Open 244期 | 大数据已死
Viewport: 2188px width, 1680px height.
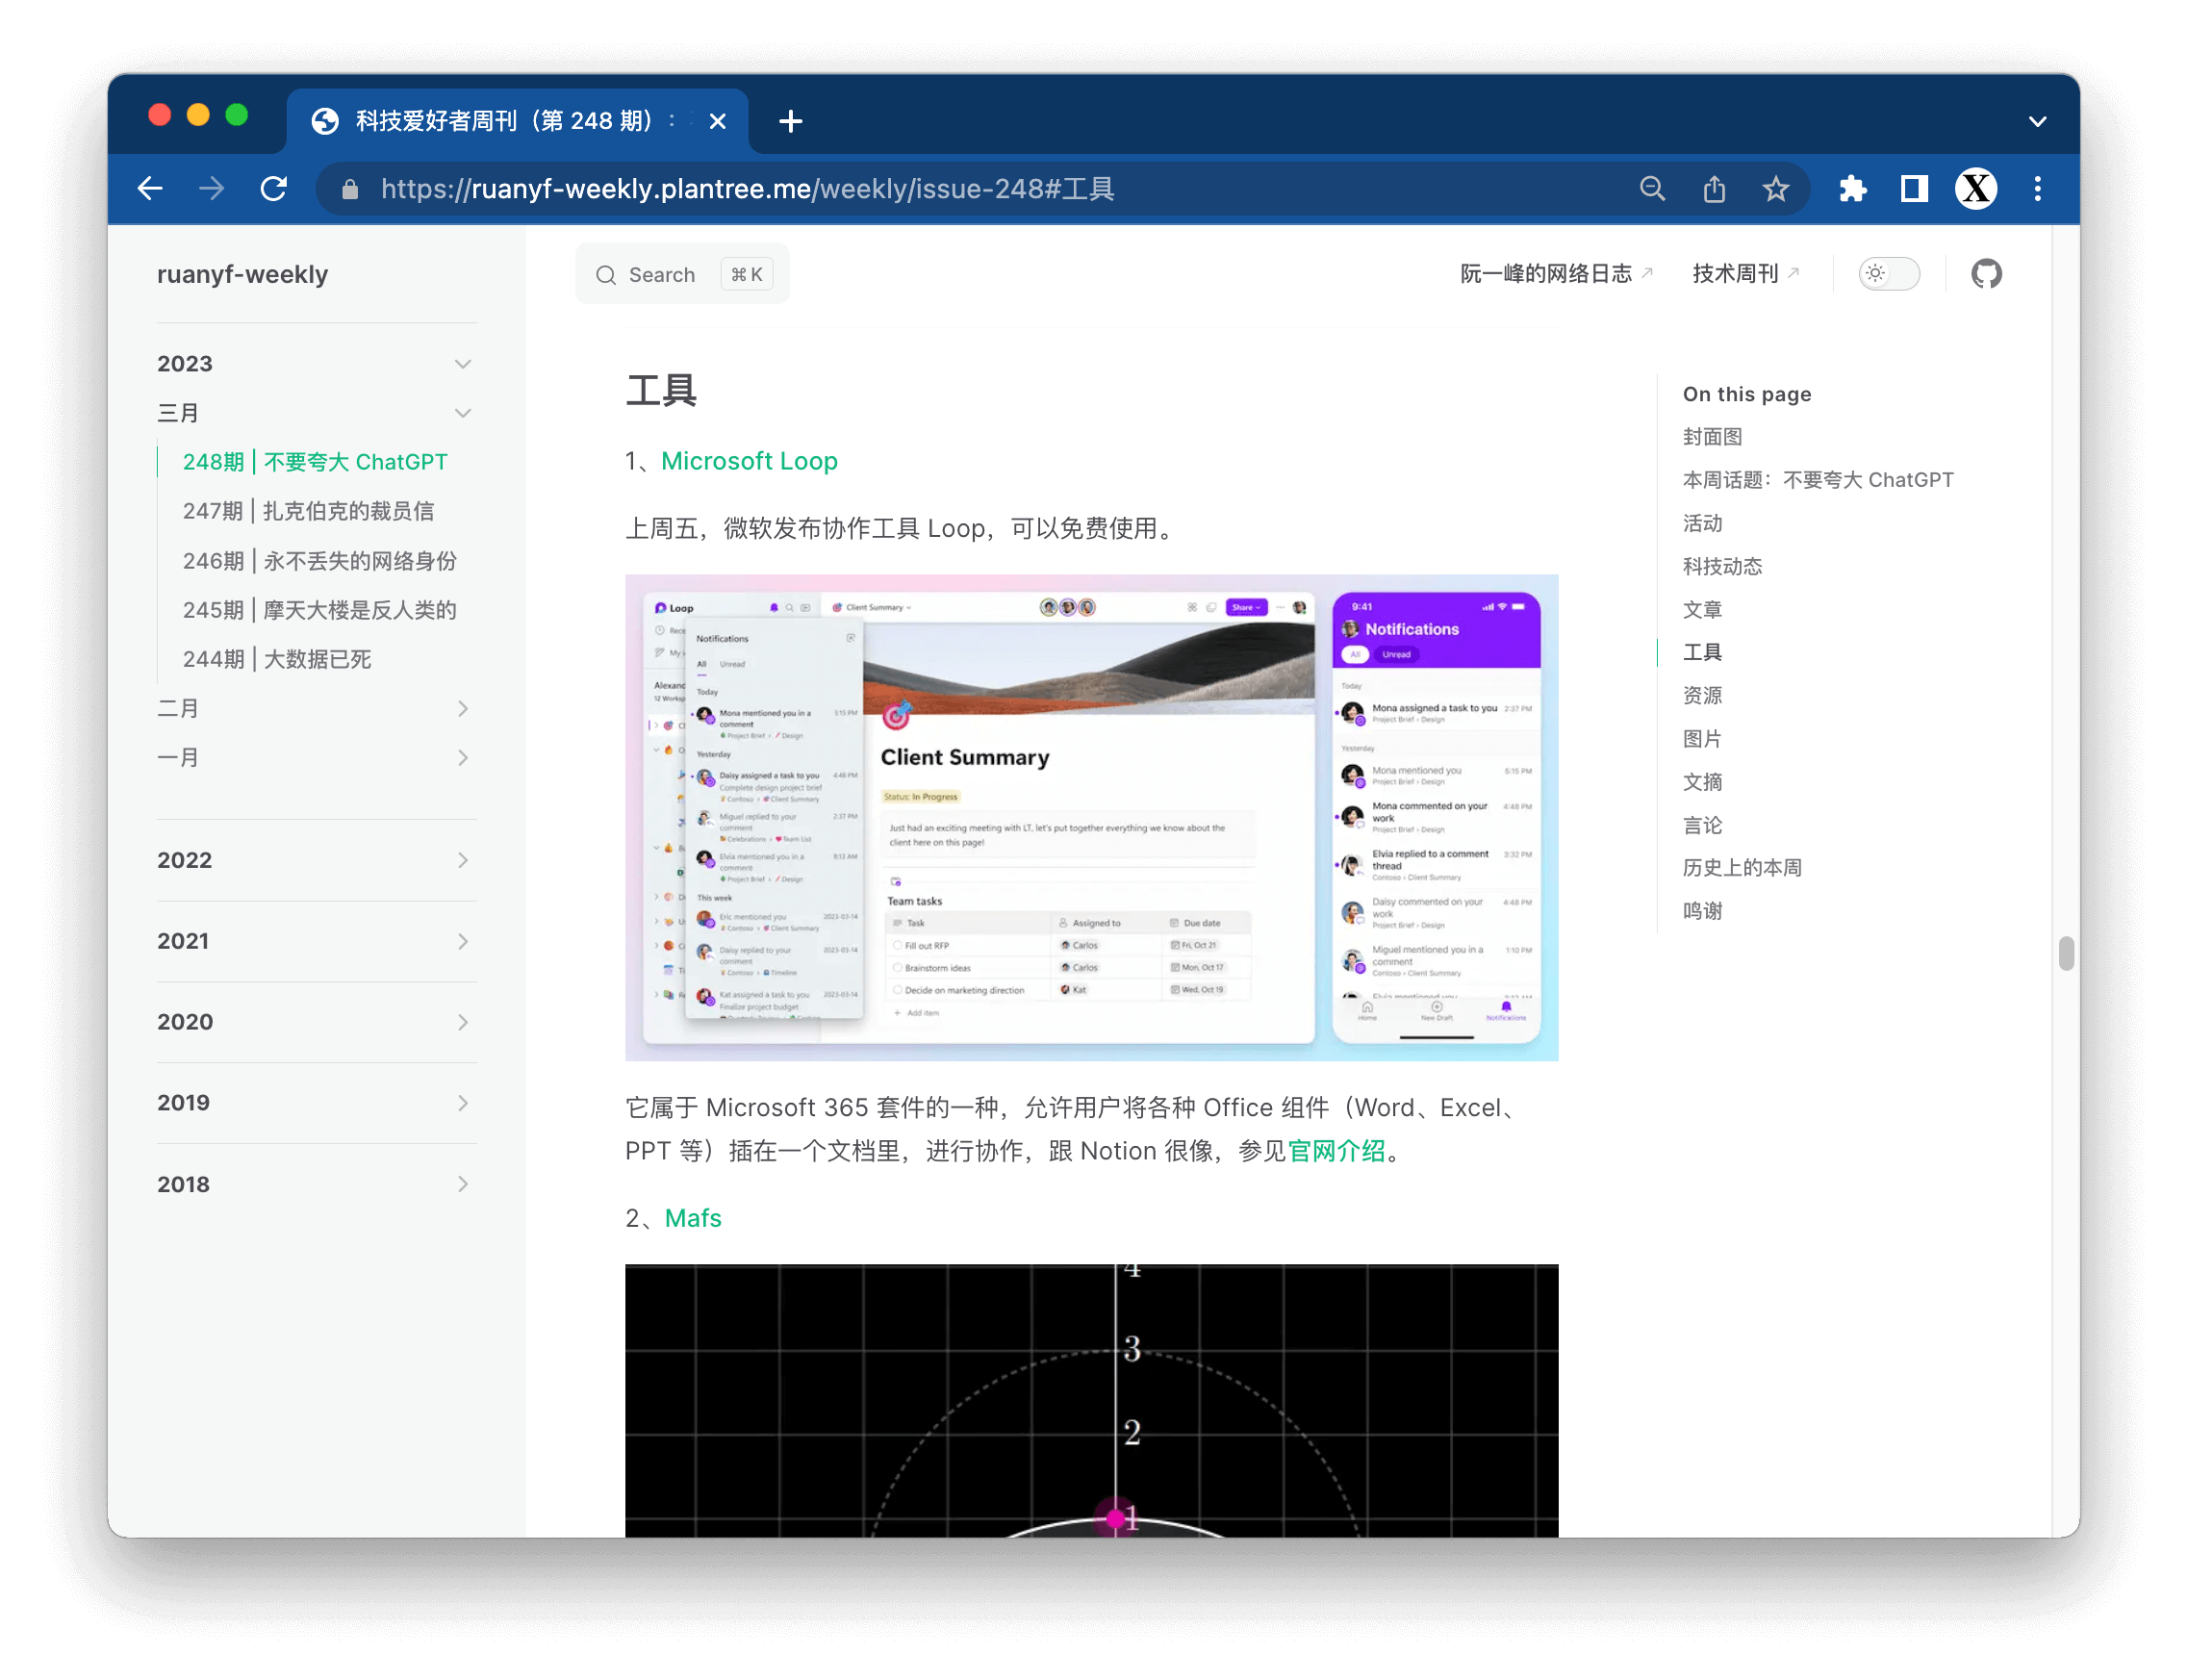277,658
